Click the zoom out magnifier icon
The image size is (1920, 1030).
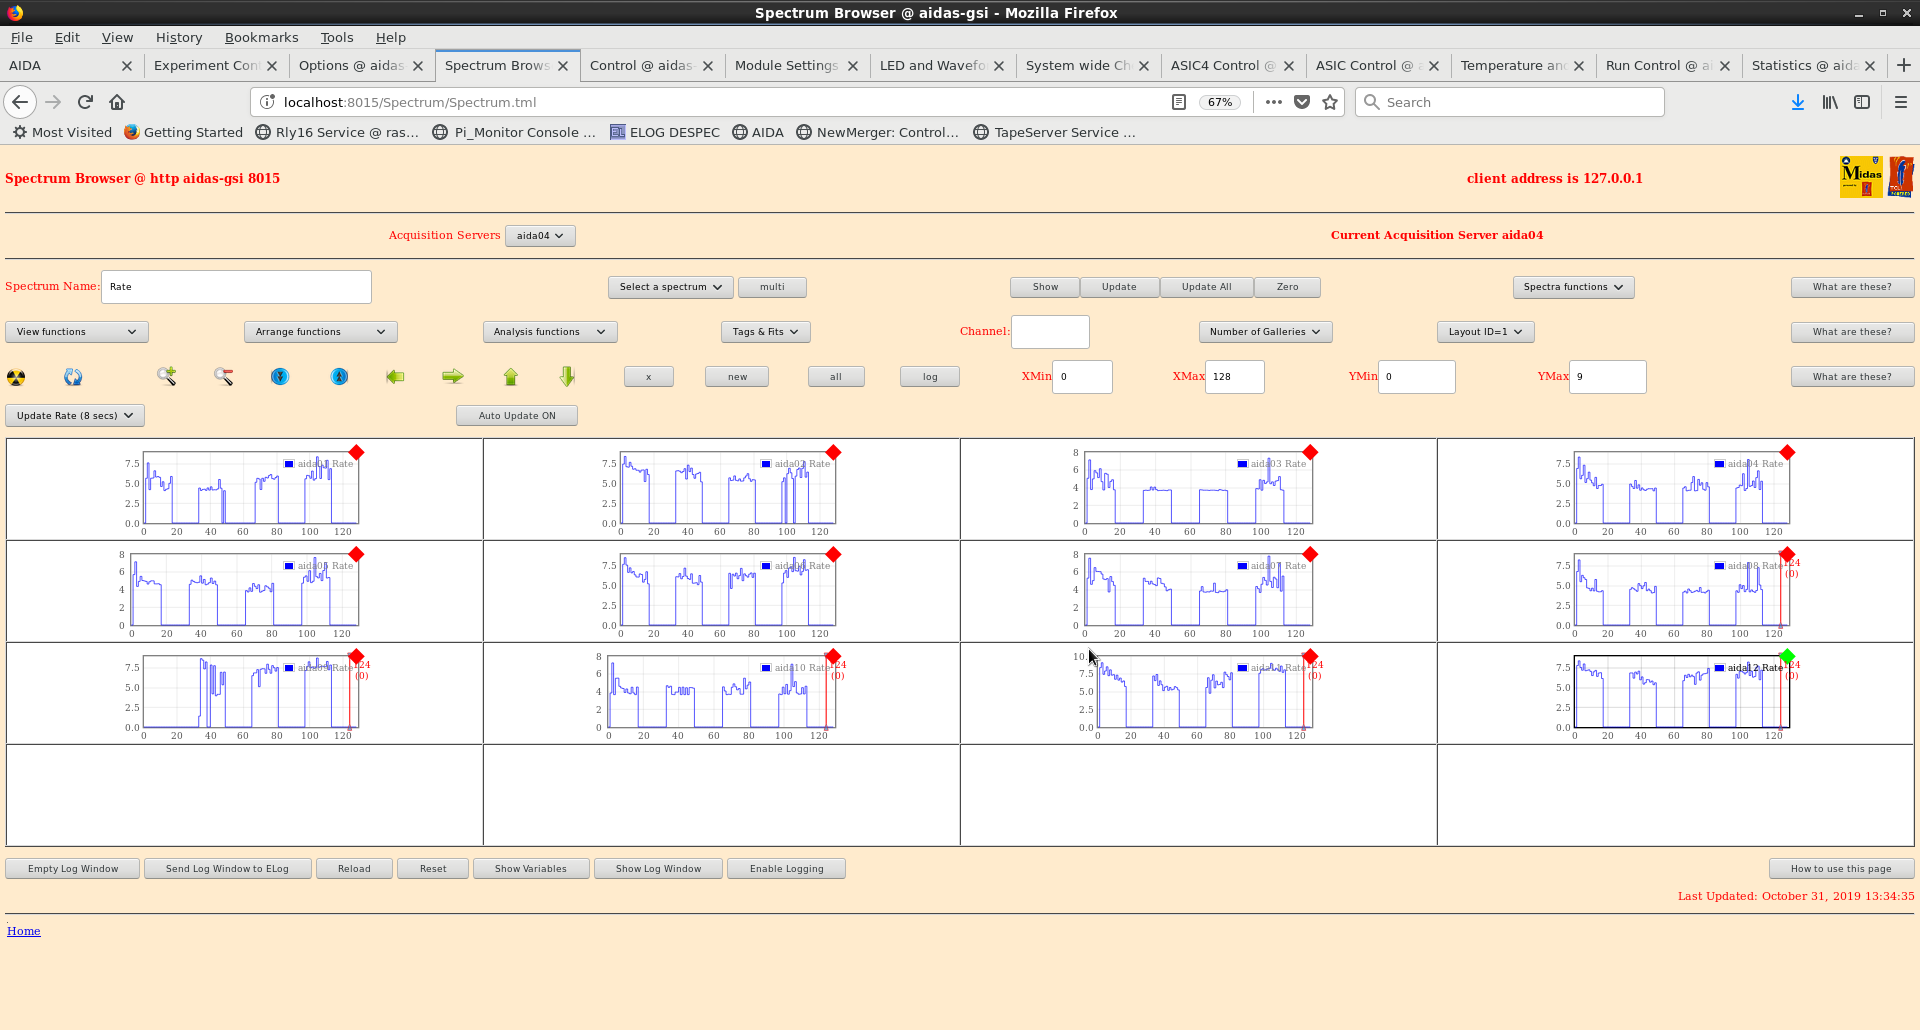pos(224,377)
